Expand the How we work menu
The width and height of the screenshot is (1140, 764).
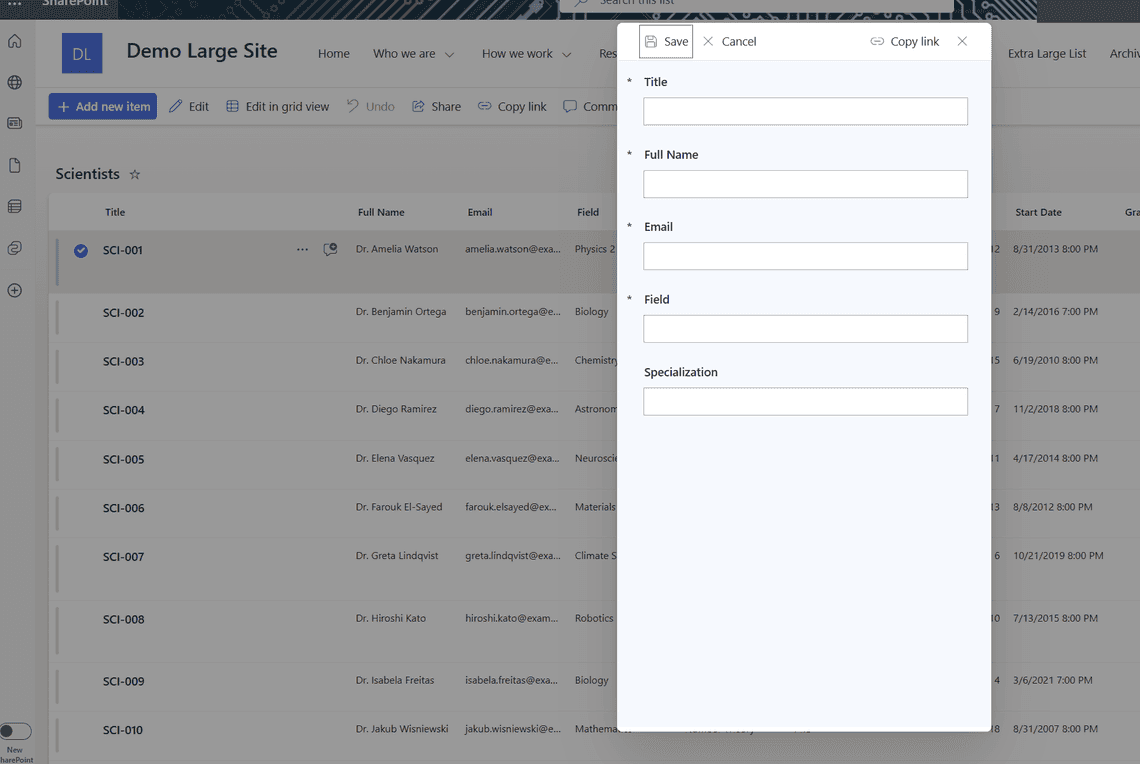coord(526,54)
